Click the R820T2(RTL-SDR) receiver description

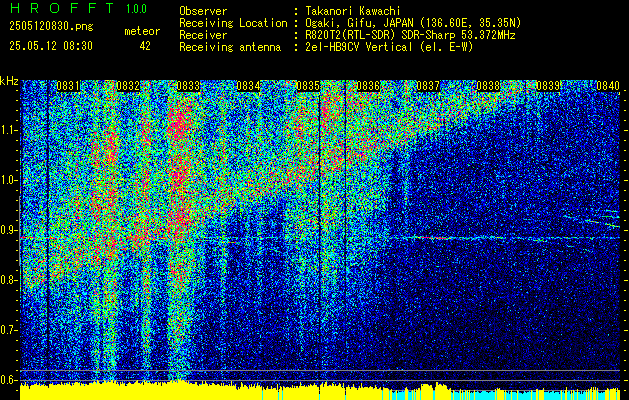click(410, 35)
